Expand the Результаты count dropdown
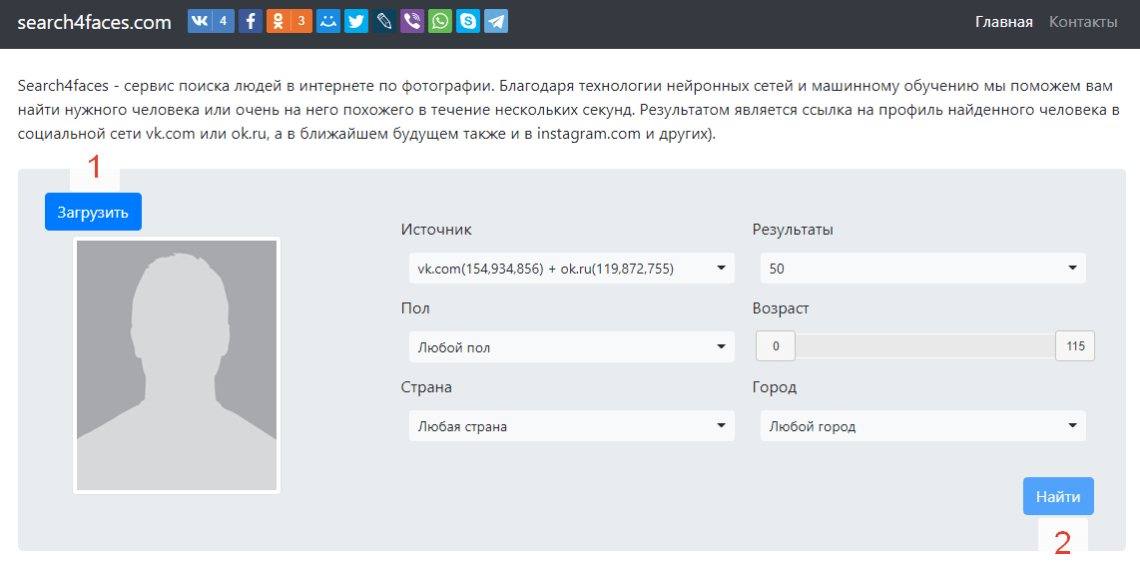This screenshot has width=1140, height=569. coord(922,268)
